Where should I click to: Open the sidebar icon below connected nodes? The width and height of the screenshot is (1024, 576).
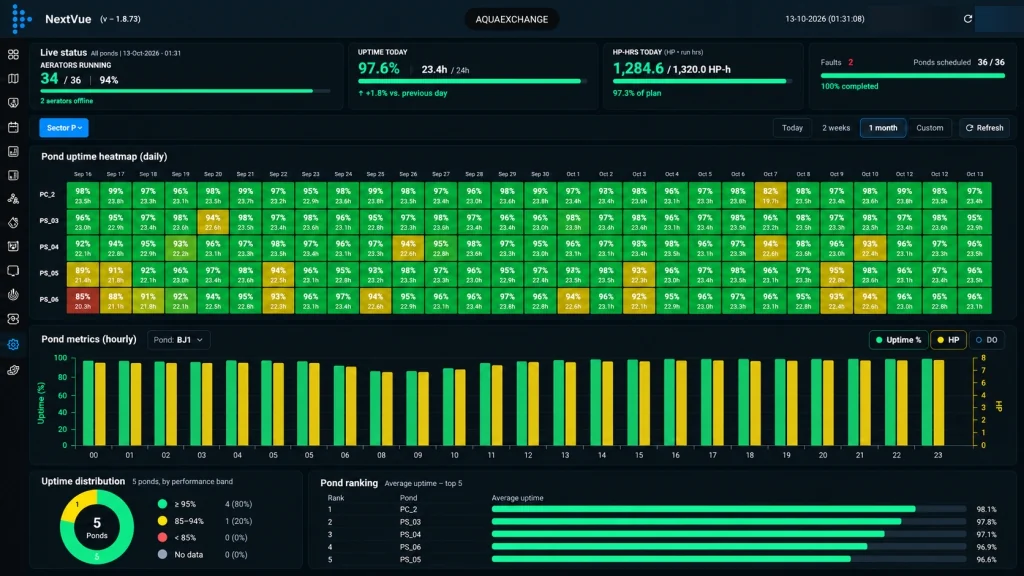pyautogui.click(x=13, y=223)
